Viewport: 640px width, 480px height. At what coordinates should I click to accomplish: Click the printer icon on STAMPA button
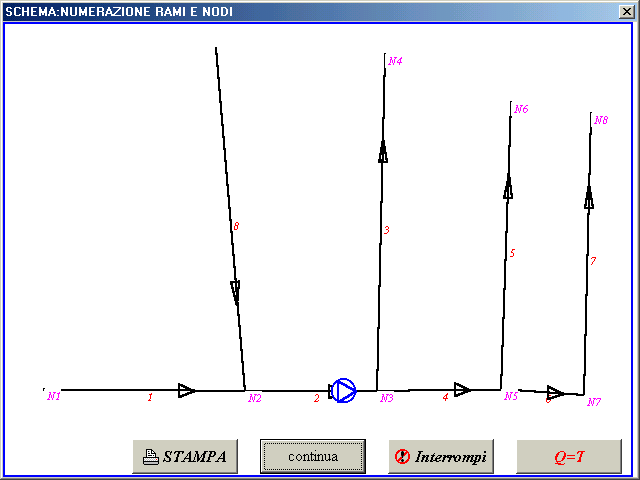tap(151, 457)
